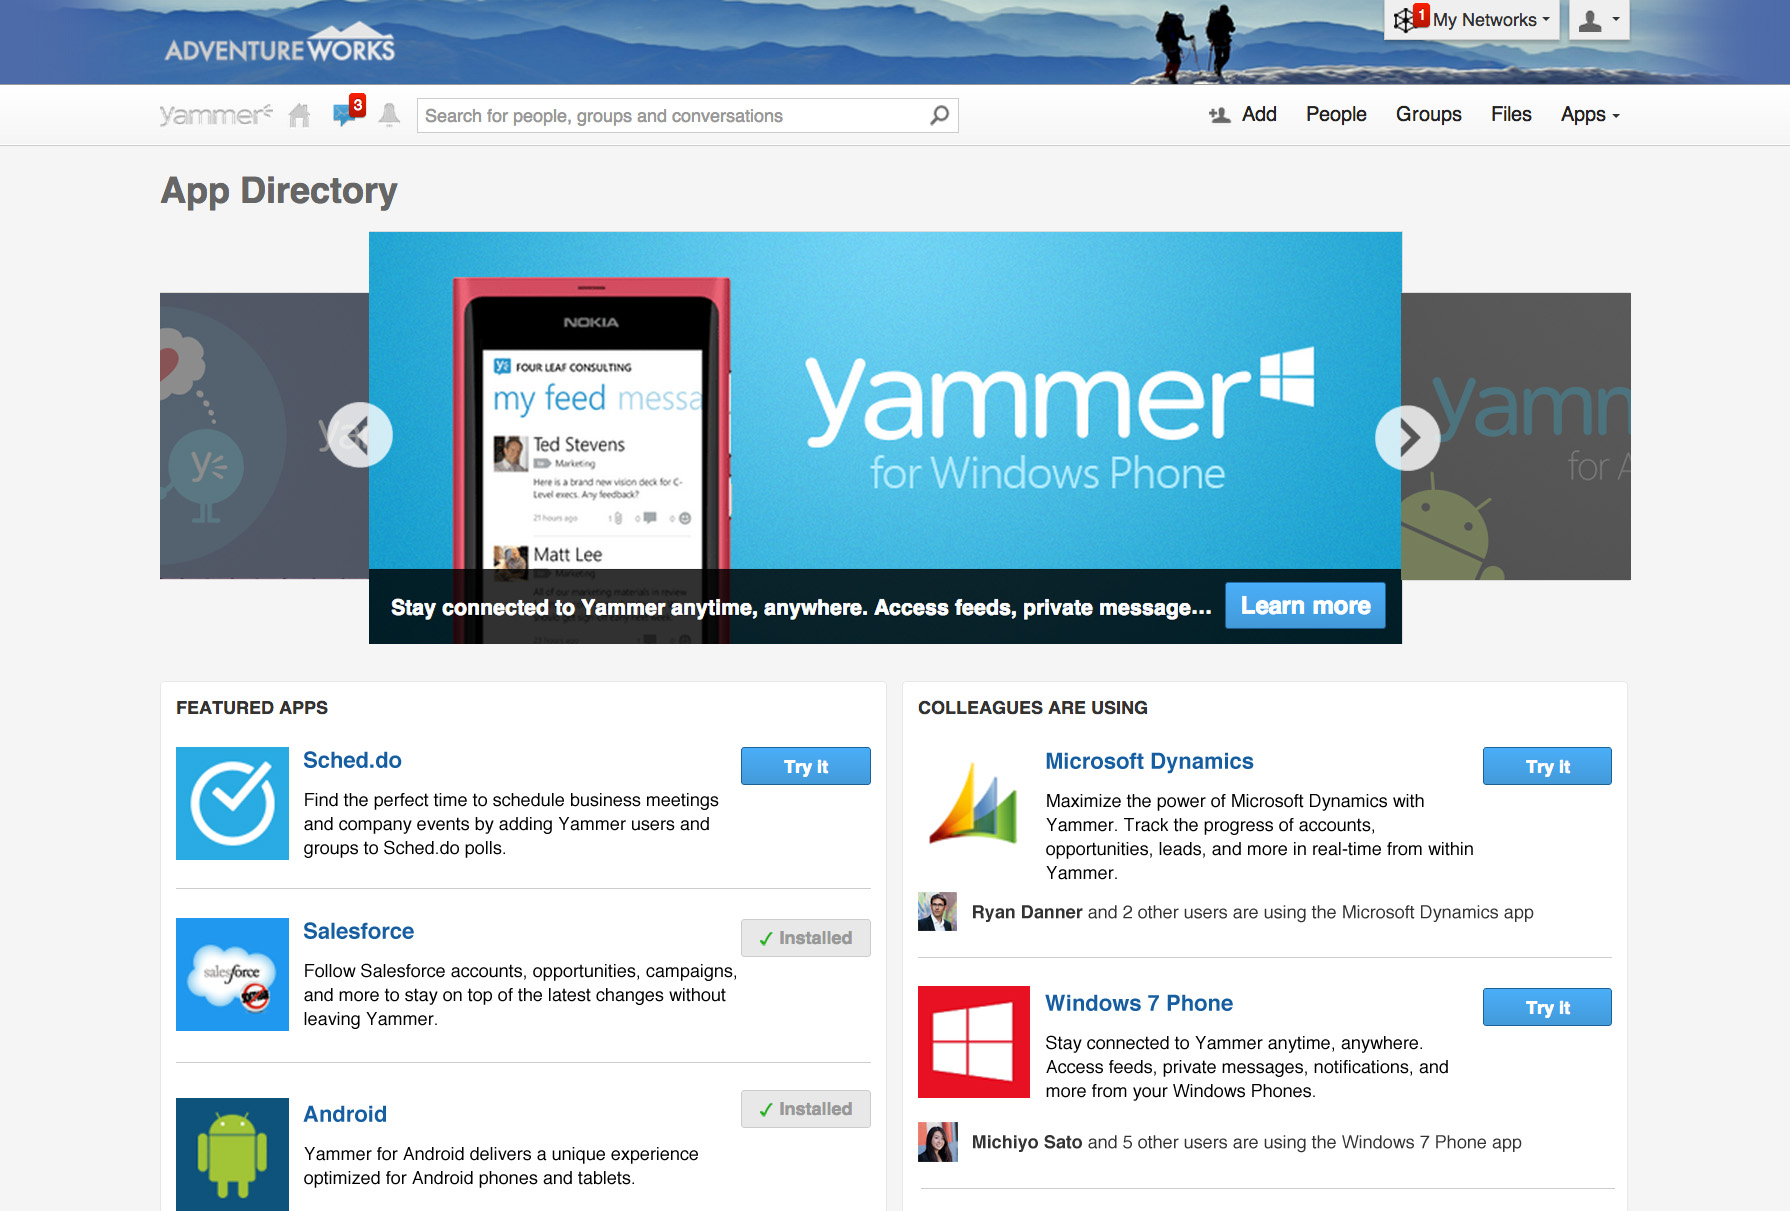
Task: Expand the My Networks dropdown
Action: coord(1471,20)
